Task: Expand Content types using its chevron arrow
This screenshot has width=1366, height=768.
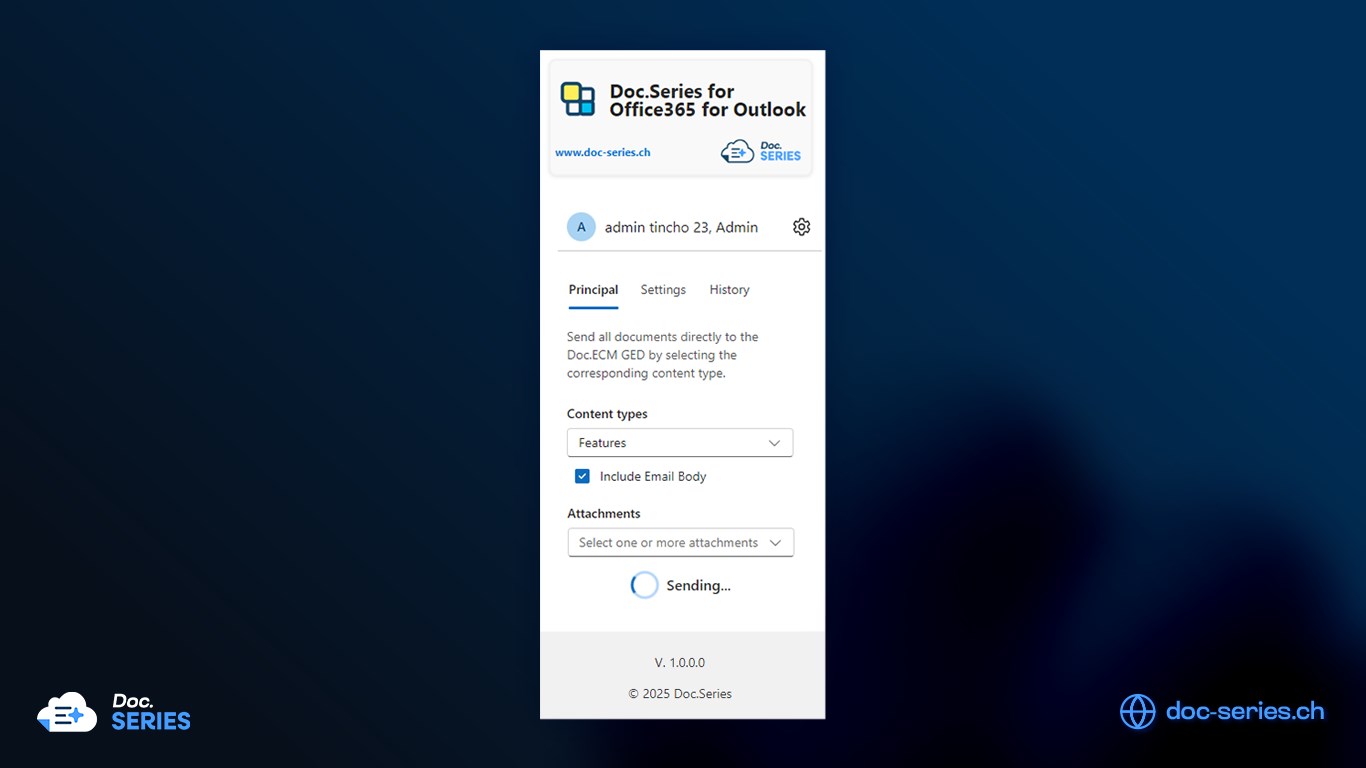Action: click(x=774, y=443)
